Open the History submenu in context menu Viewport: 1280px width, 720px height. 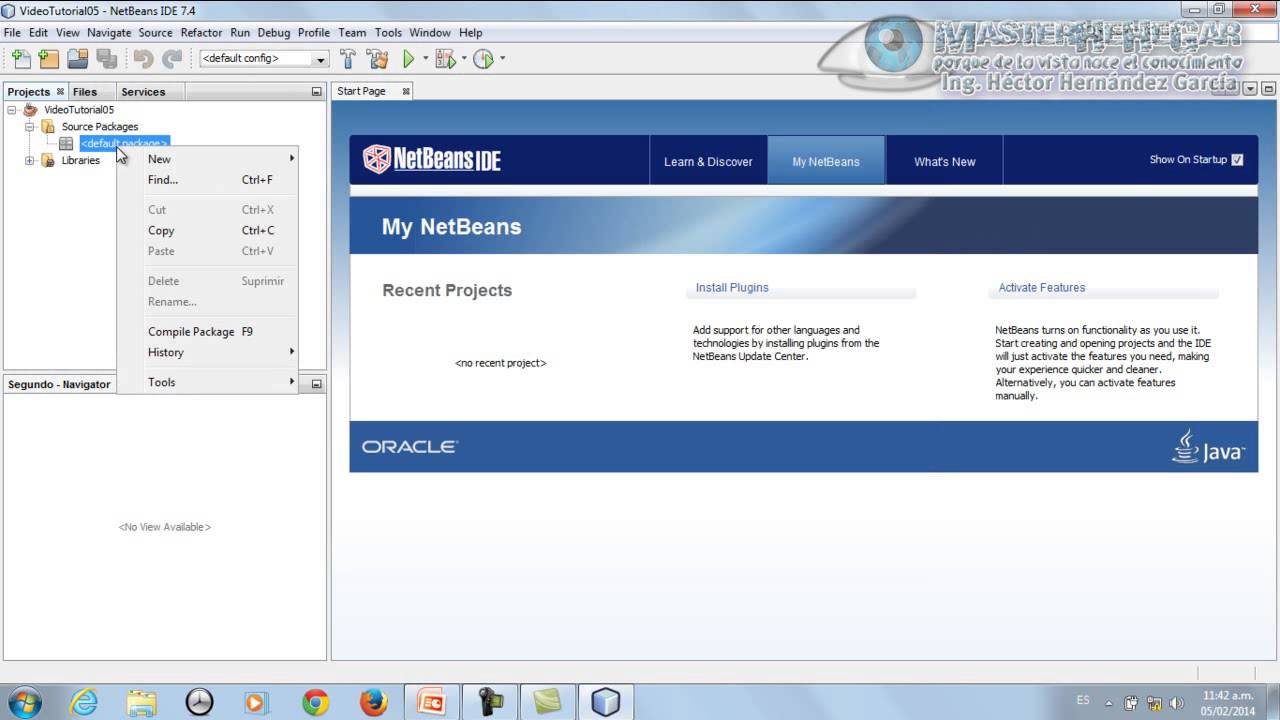pos(208,352)
